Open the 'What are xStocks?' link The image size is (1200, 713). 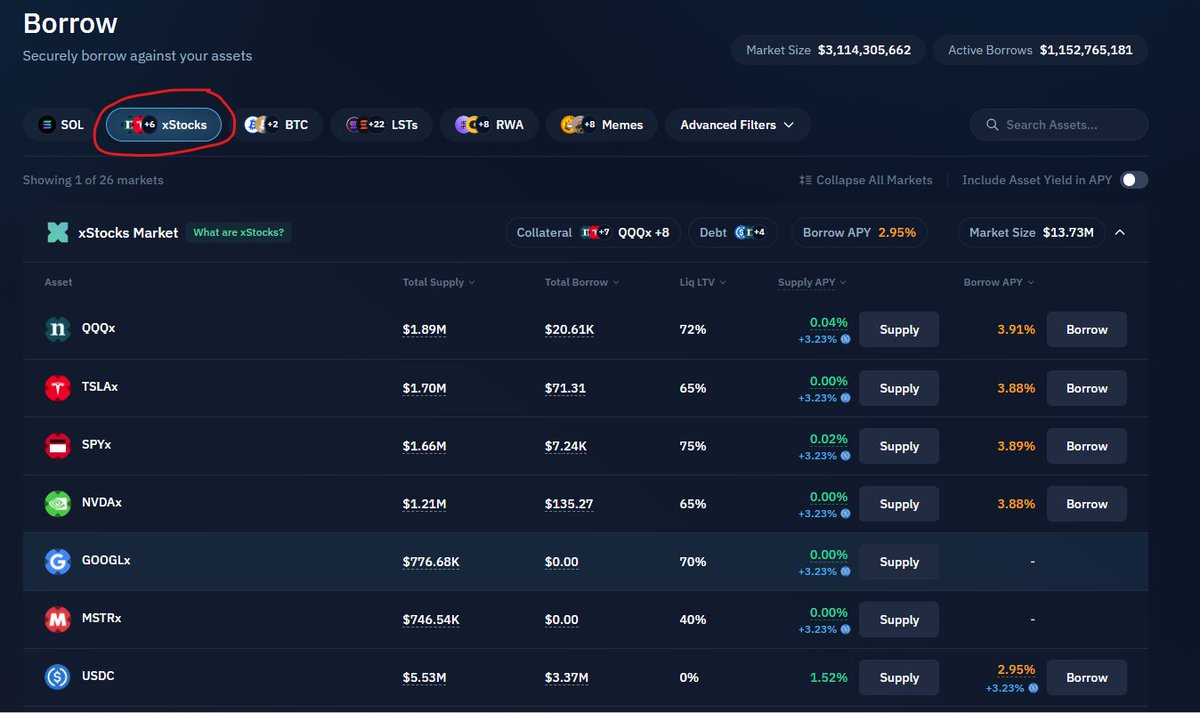click(238, 232)
